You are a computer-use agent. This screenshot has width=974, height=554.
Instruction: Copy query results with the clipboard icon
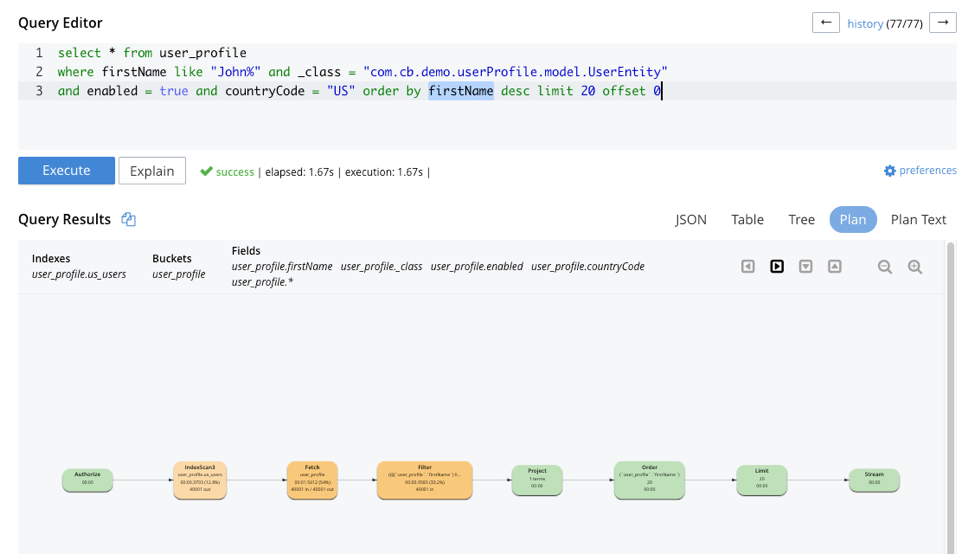[x=129, y=220]
